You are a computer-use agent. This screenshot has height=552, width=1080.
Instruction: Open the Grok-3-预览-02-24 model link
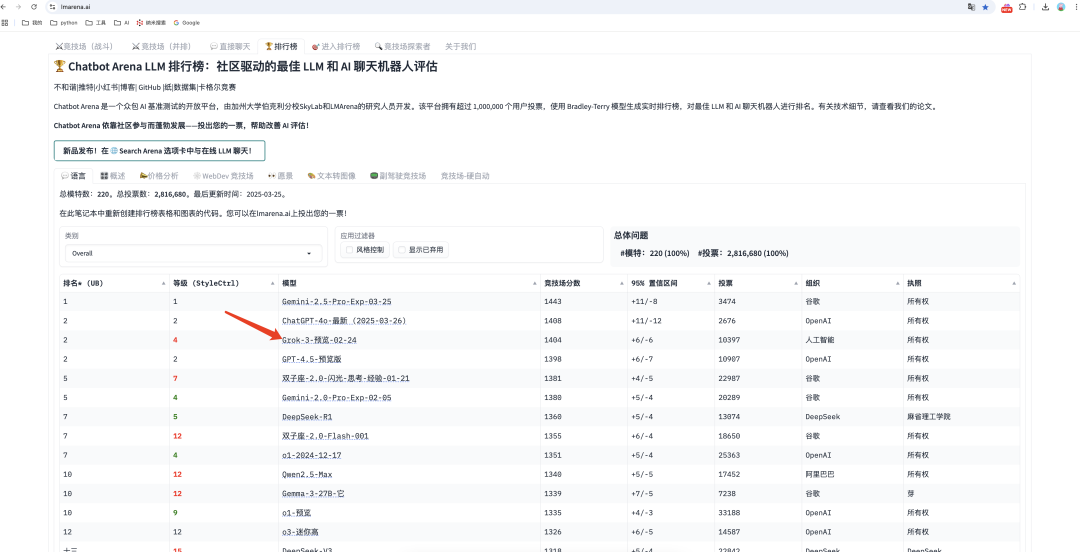point(319,340)
